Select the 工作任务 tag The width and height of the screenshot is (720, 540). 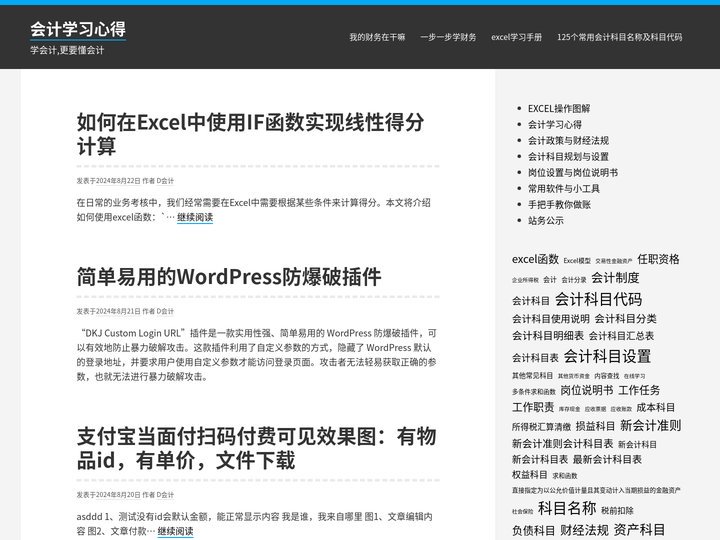coord(639,390)
